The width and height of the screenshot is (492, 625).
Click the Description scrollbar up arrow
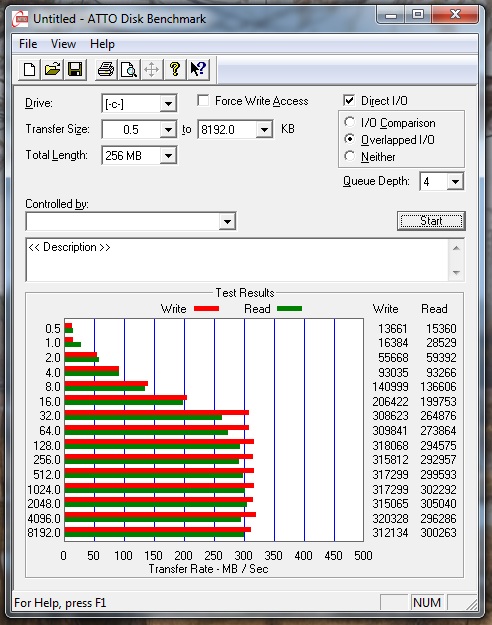click(457, 248)
